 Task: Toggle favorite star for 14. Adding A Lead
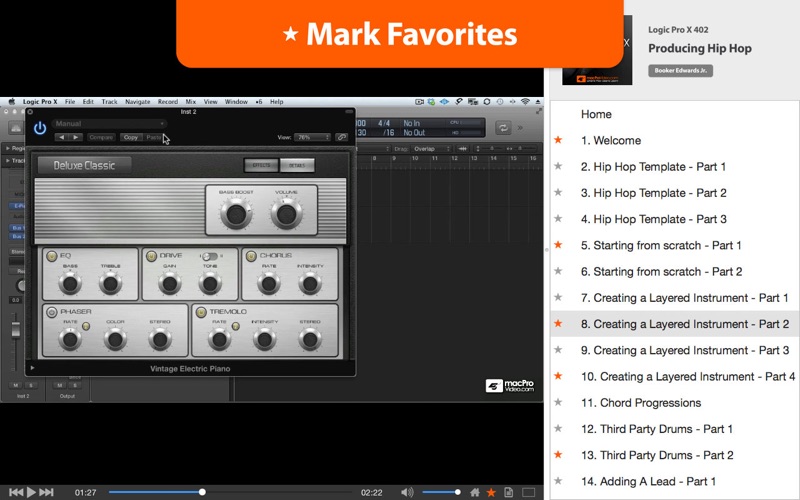tap(559, 481)
